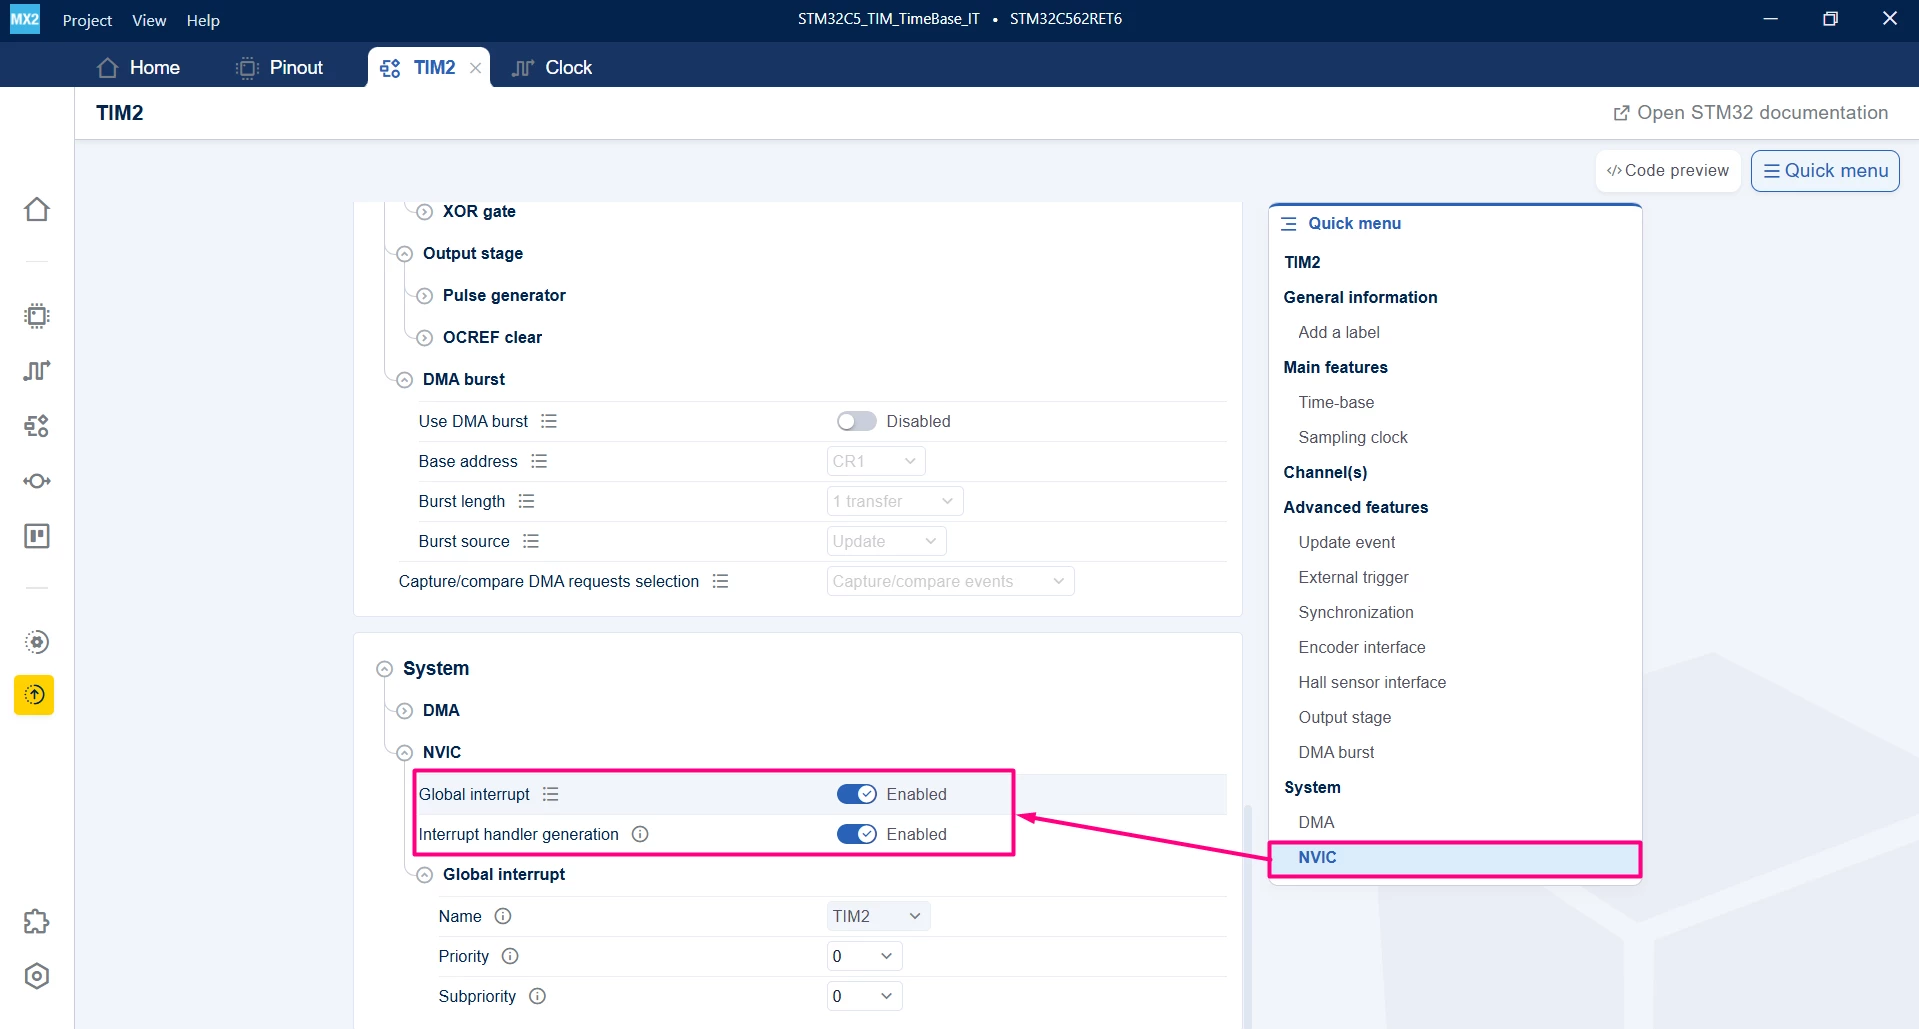Open the clock waveform icon in sidebar

(x=37, y=371)
